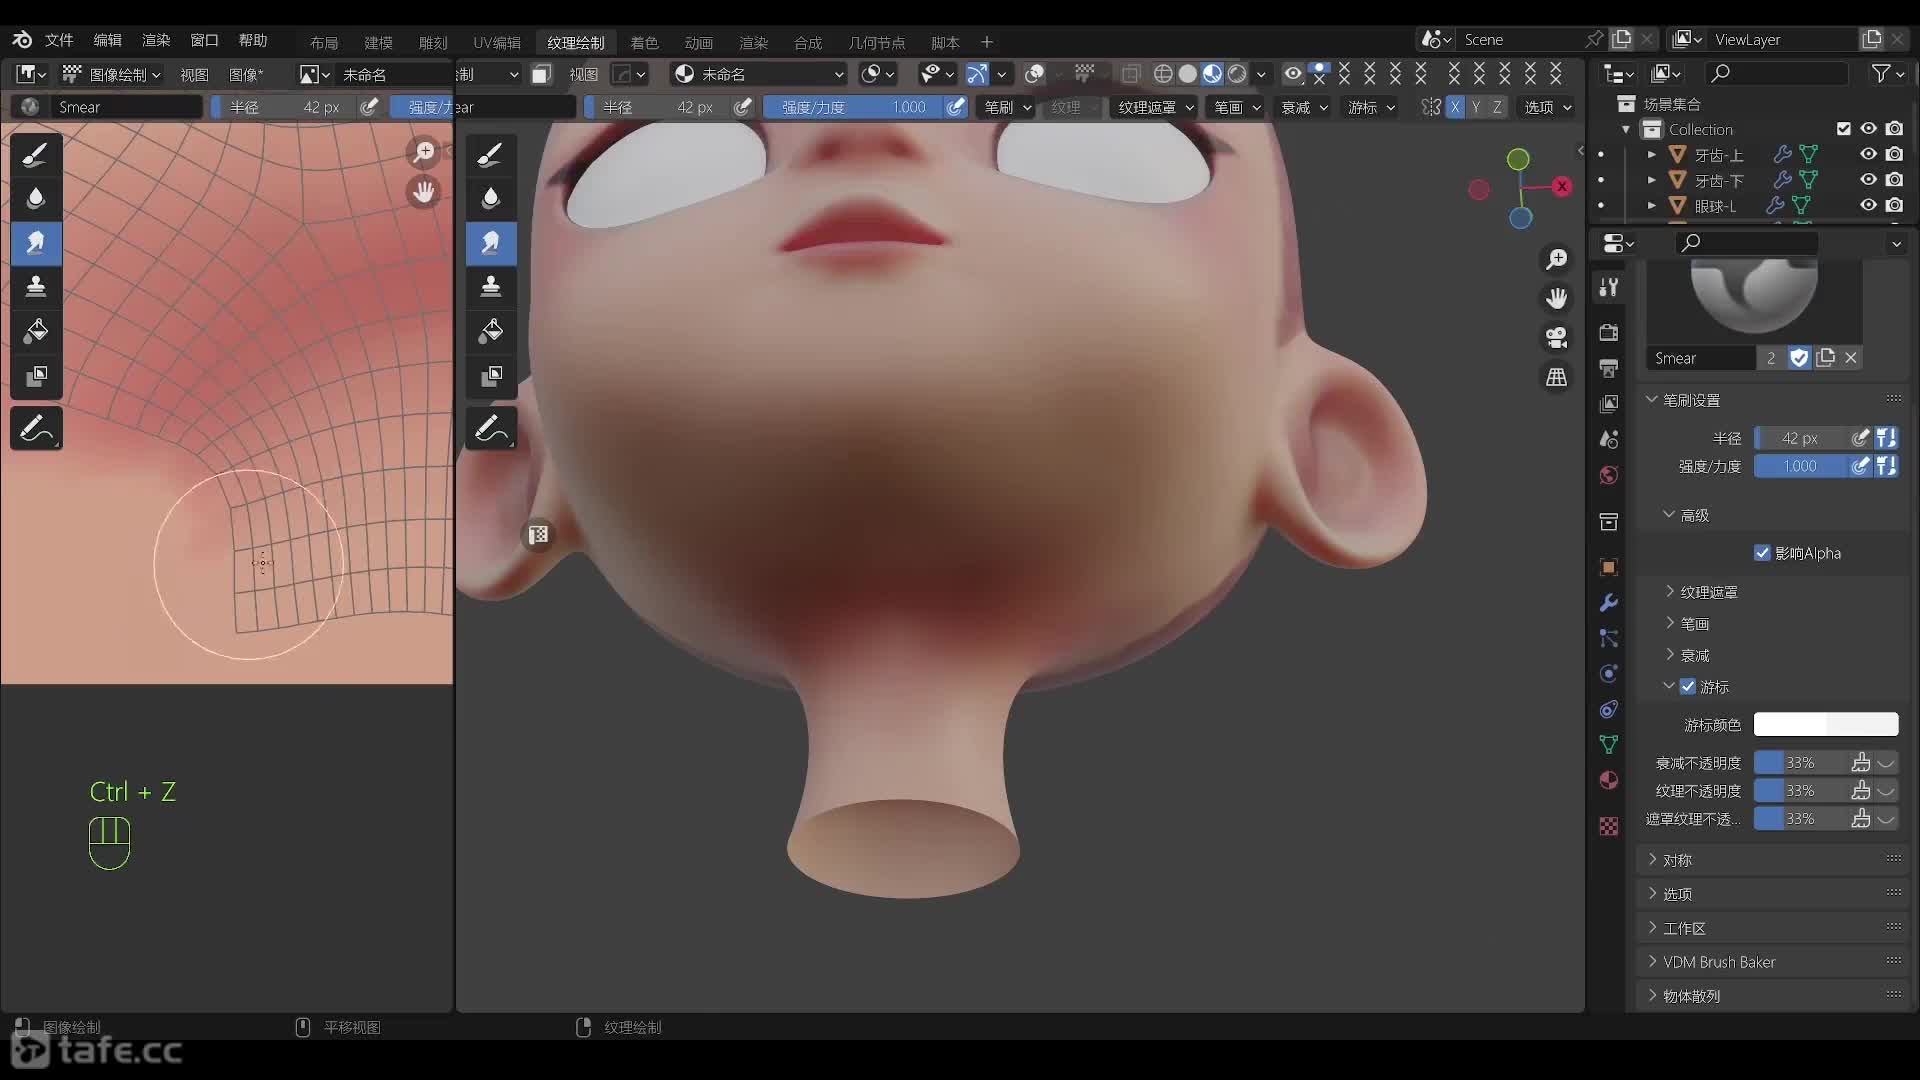The width and height of the screenshot is (1920, 1080).
Task: Select the Annotate tool in image editor toolbar
Action: point(36,429)
